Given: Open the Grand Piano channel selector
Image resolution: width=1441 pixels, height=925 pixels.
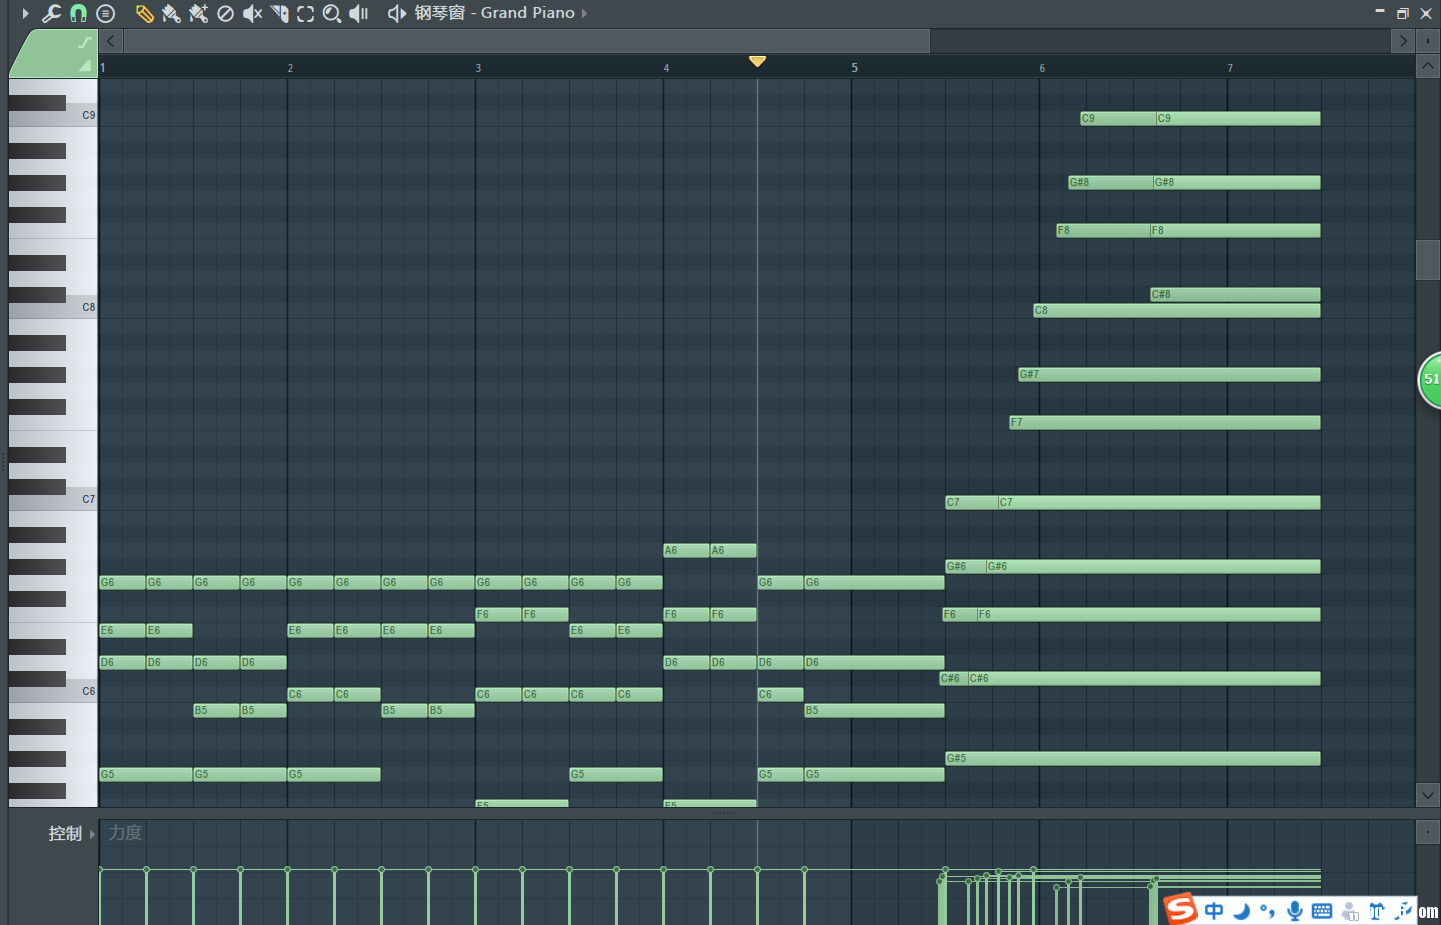Looking at the screenshot, I should [495, 13].
